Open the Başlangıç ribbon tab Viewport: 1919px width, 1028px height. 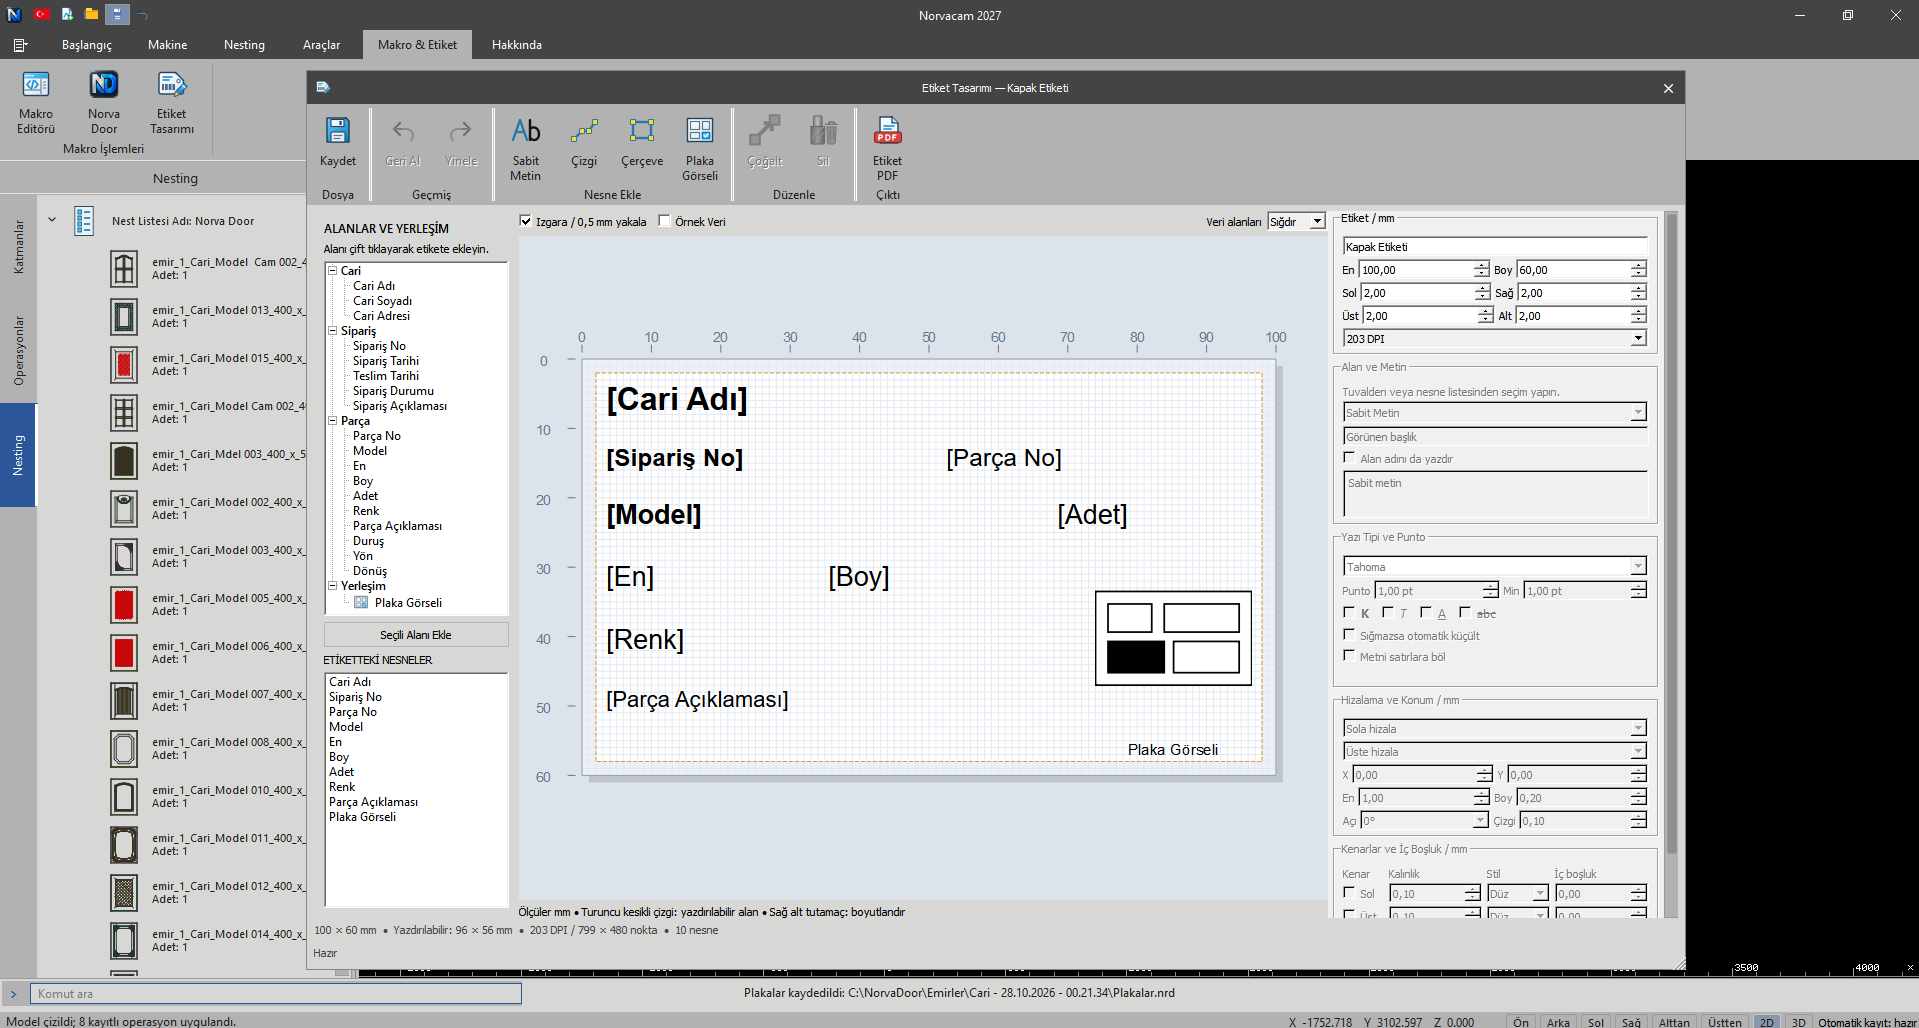[x=87, y=45]
